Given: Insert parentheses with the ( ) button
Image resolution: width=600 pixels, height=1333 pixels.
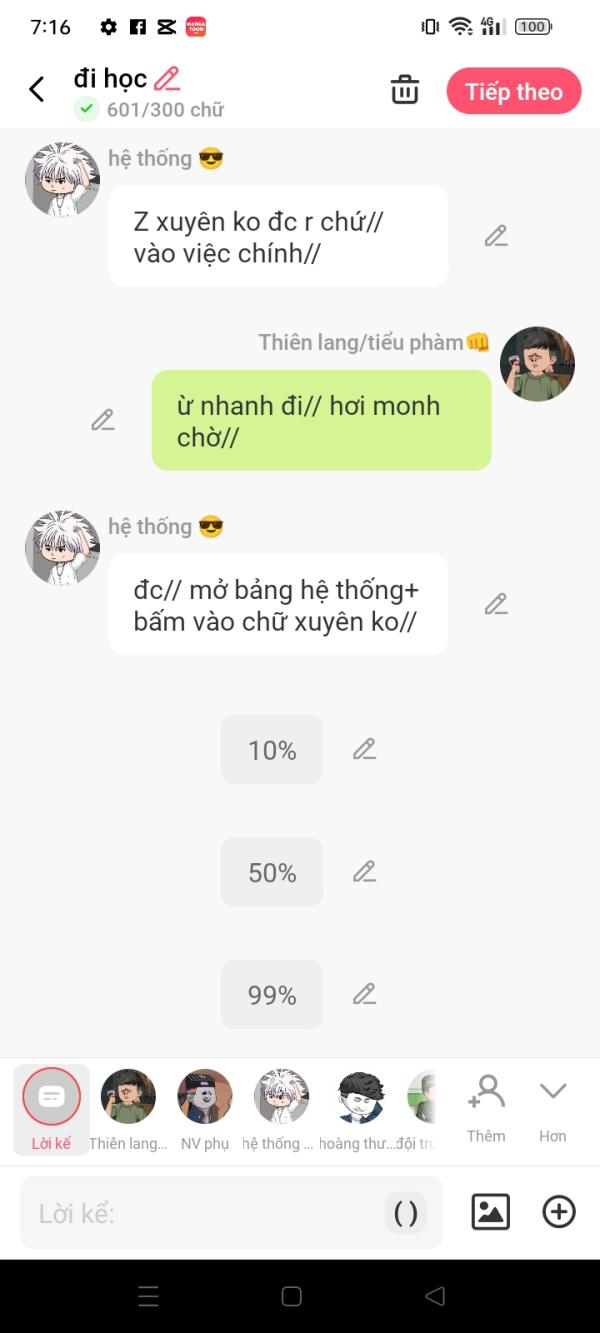Looking at the screenshot, I should point(406,1213).
